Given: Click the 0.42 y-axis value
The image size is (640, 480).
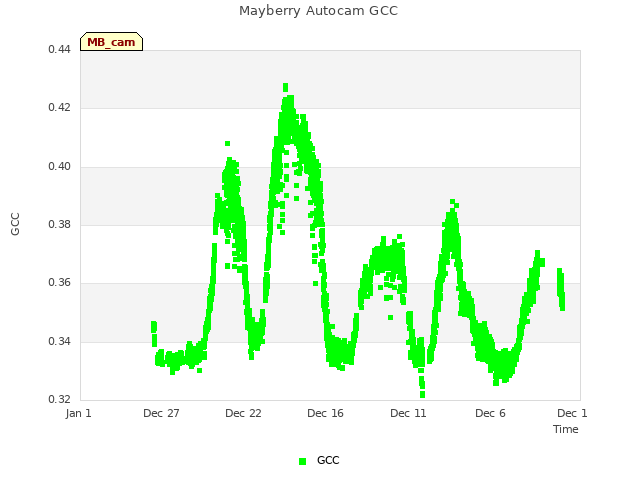Looking at the screenshot, I should [x=60, y=107].
